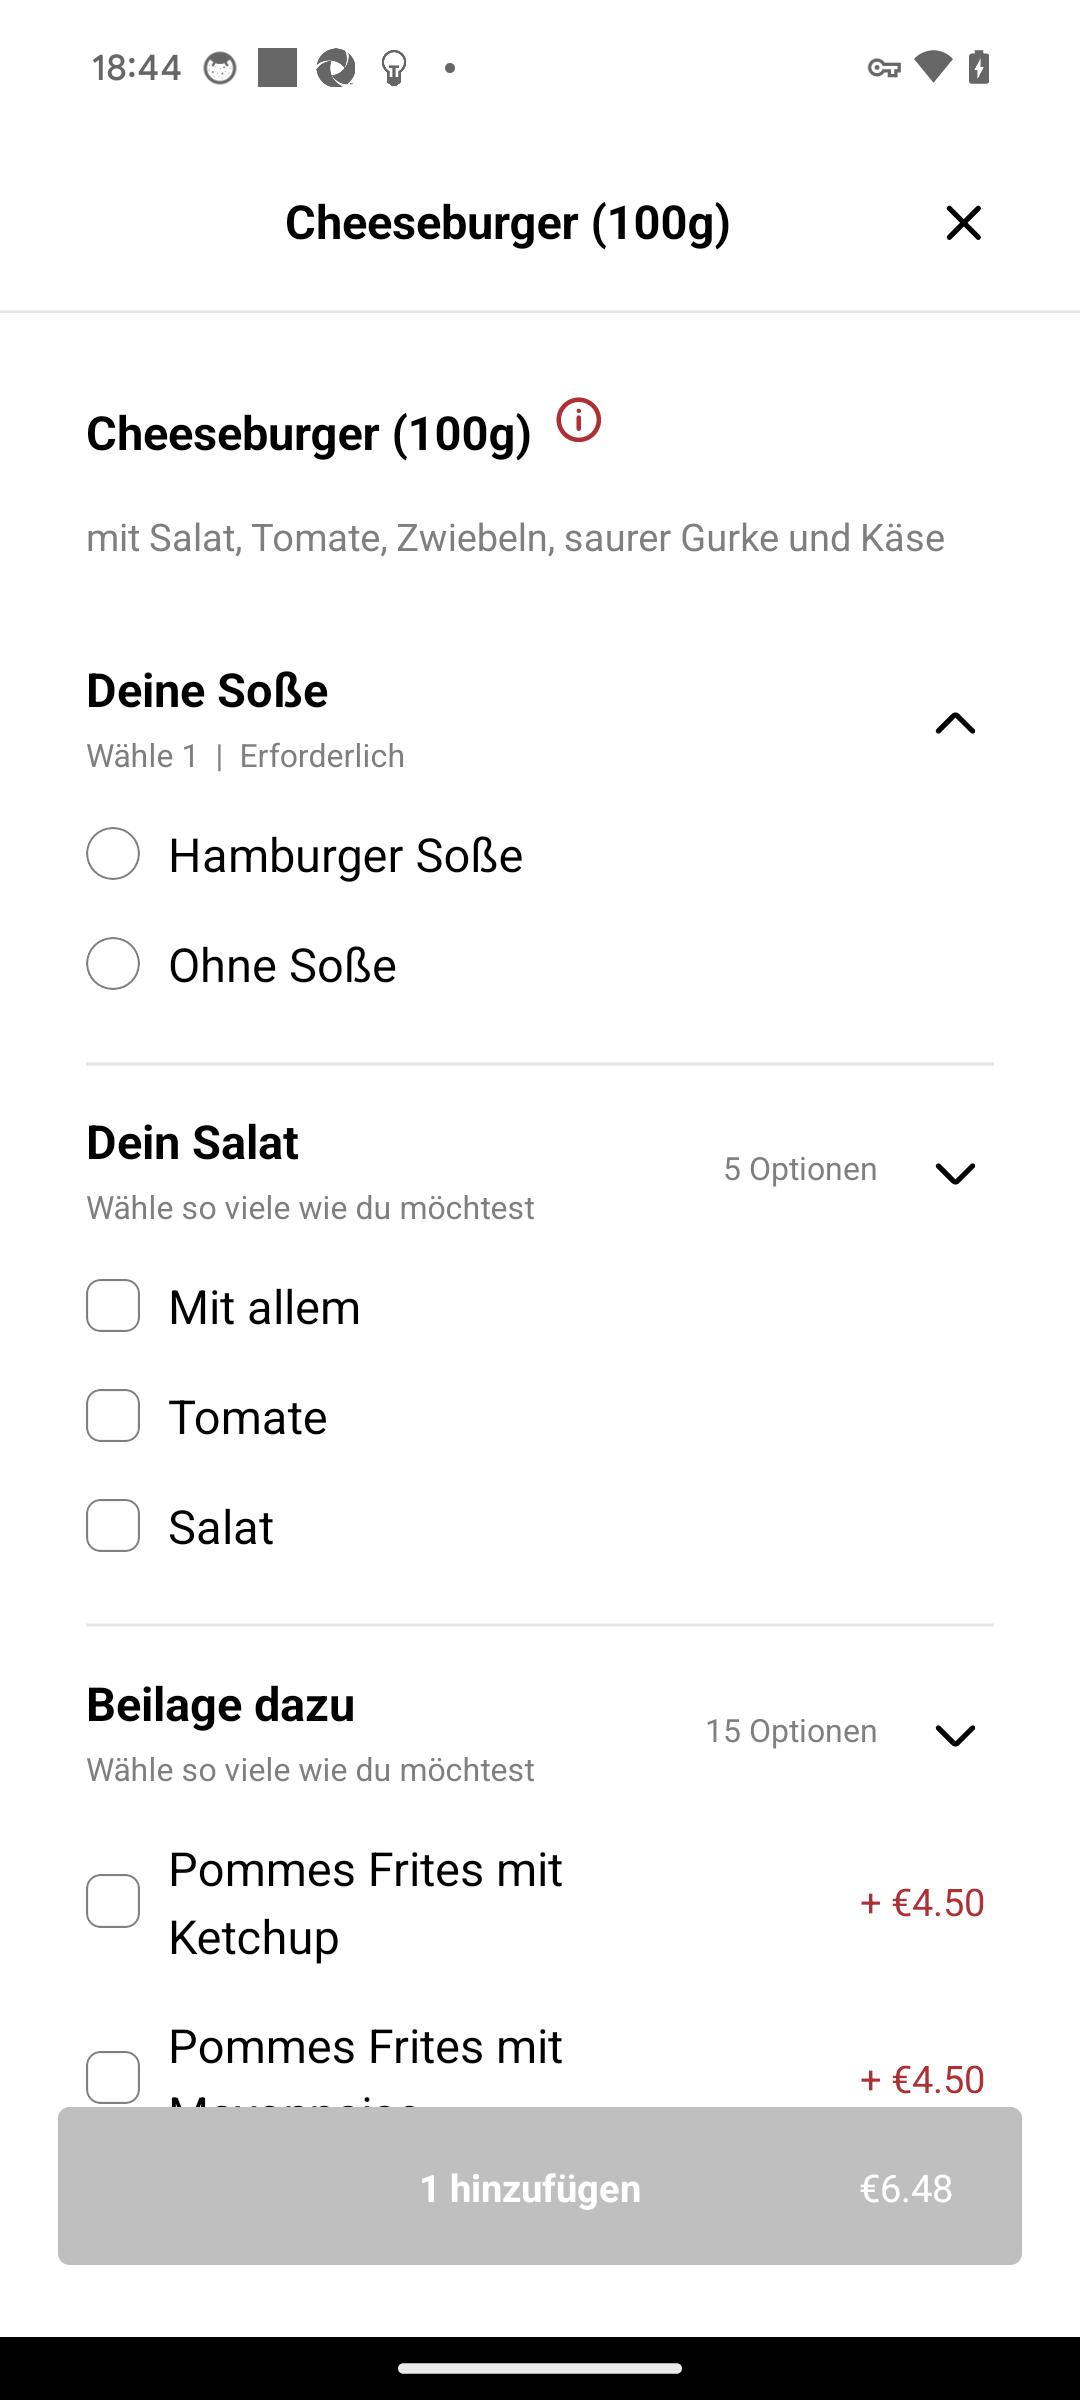Screen dimensions: 1080x2400
Task: Check Pommes Frites mit Ketchup
Action: 113,1901
